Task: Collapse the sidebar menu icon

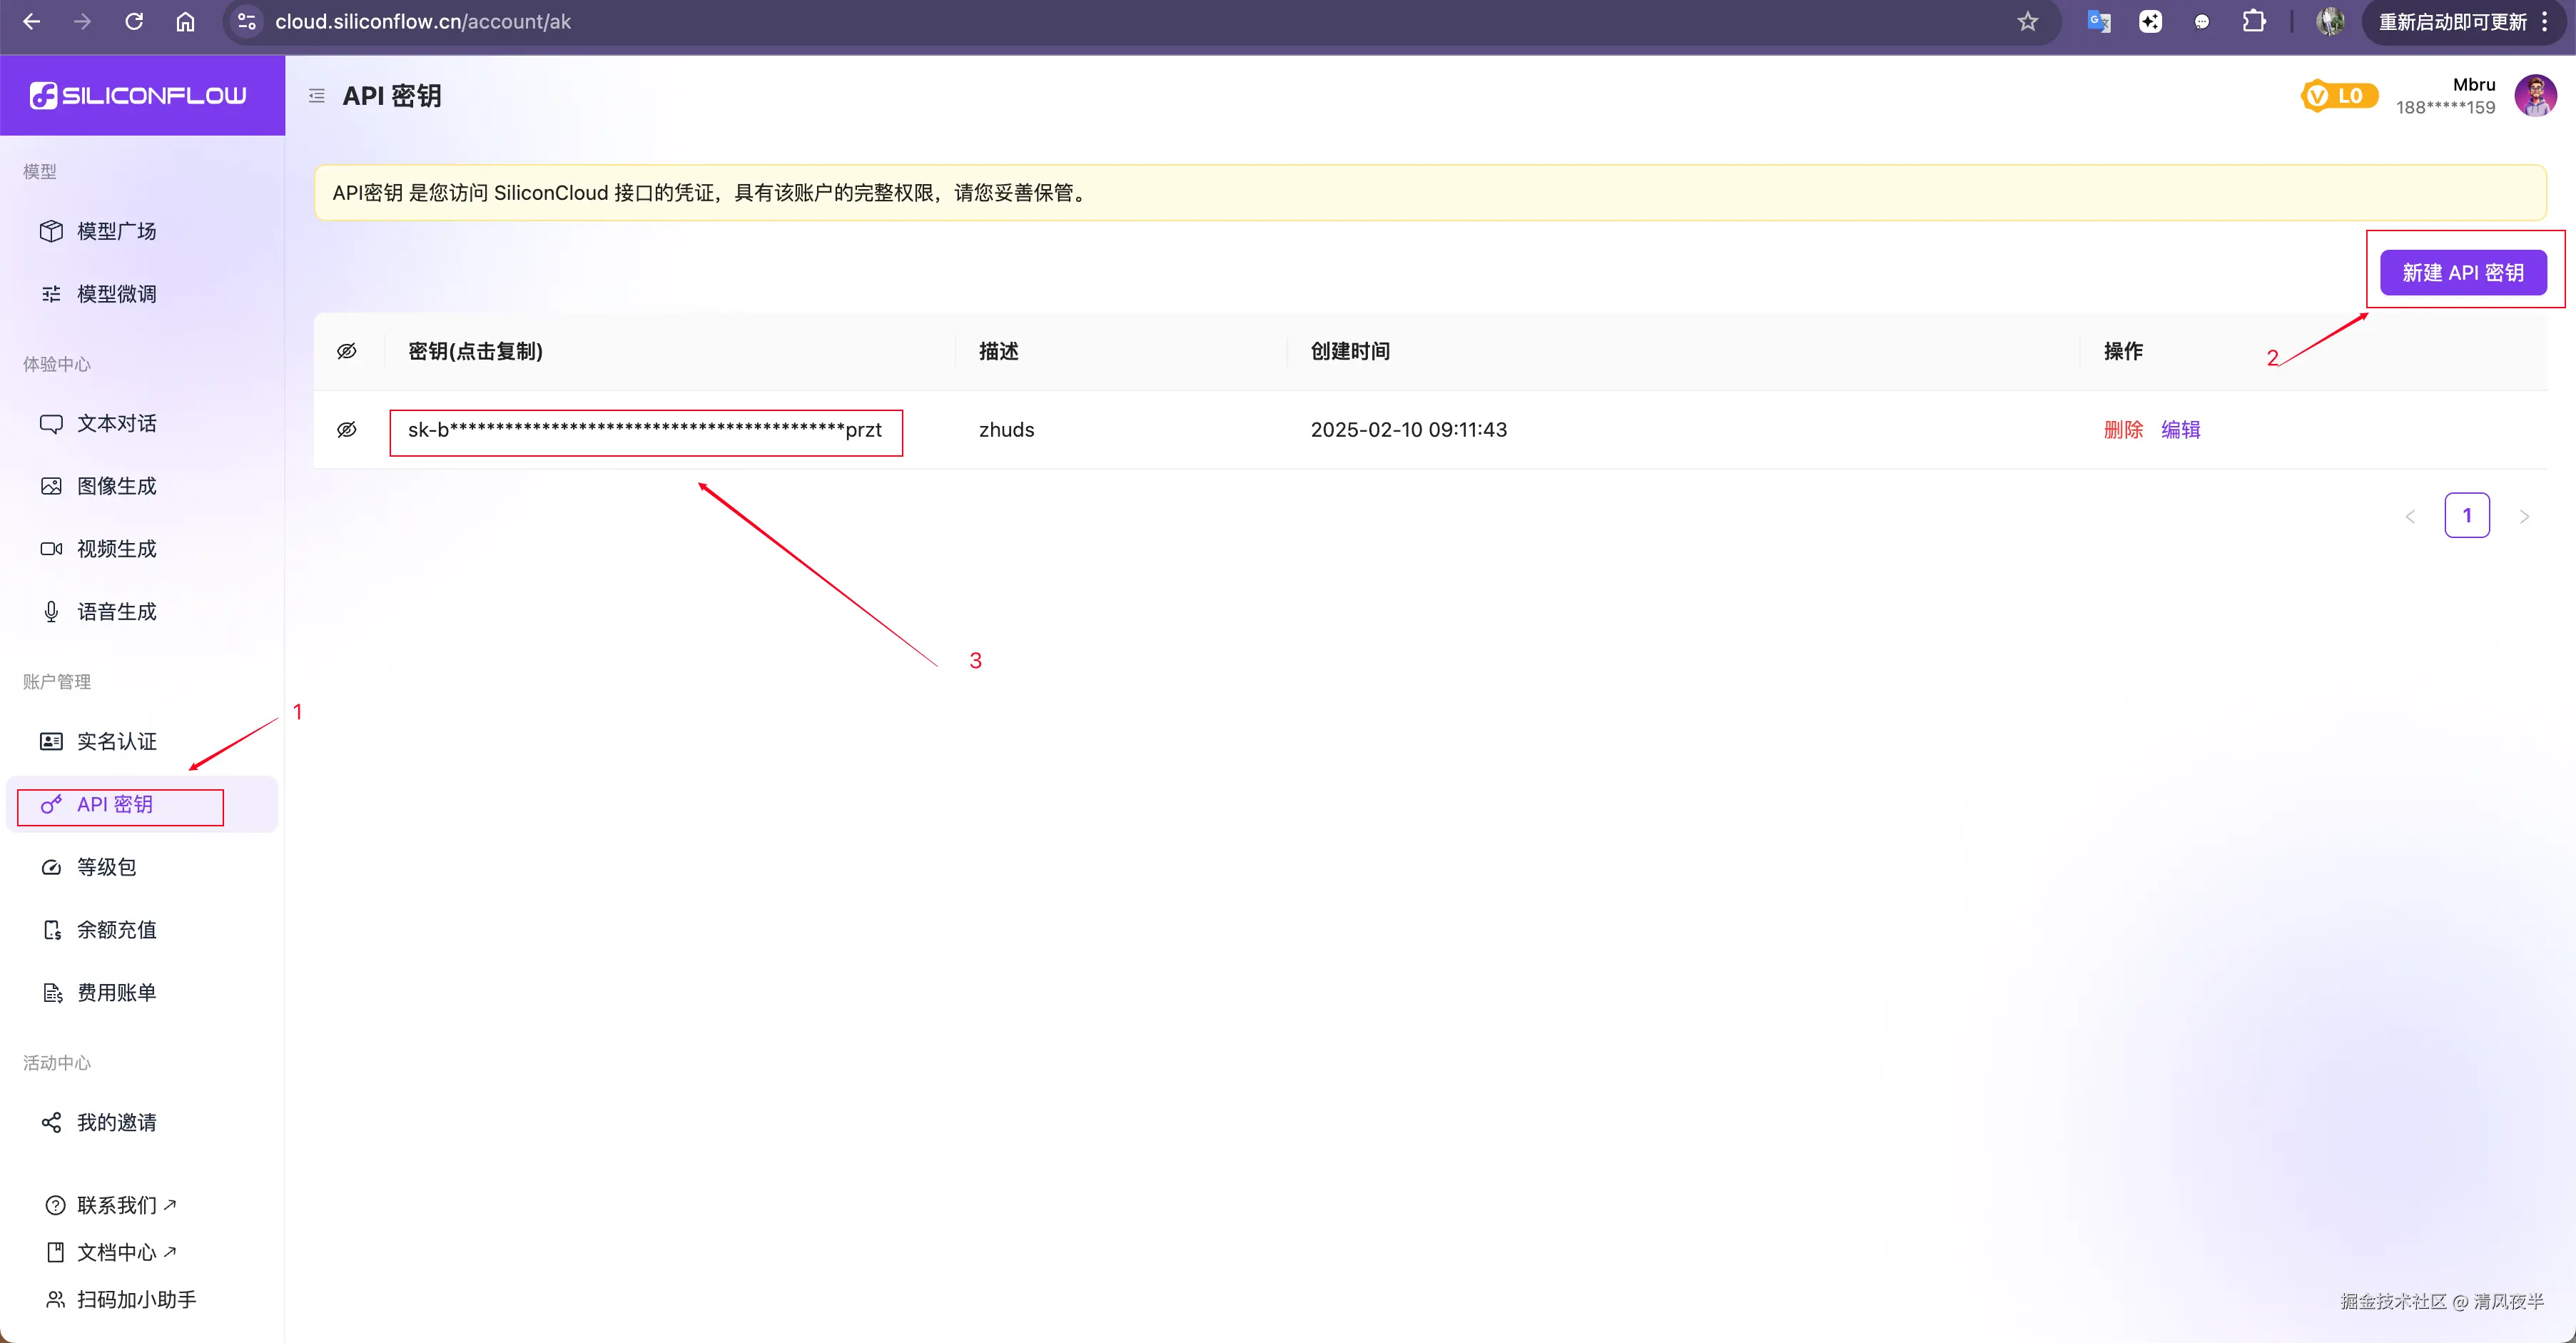Action: click(317, 96)
